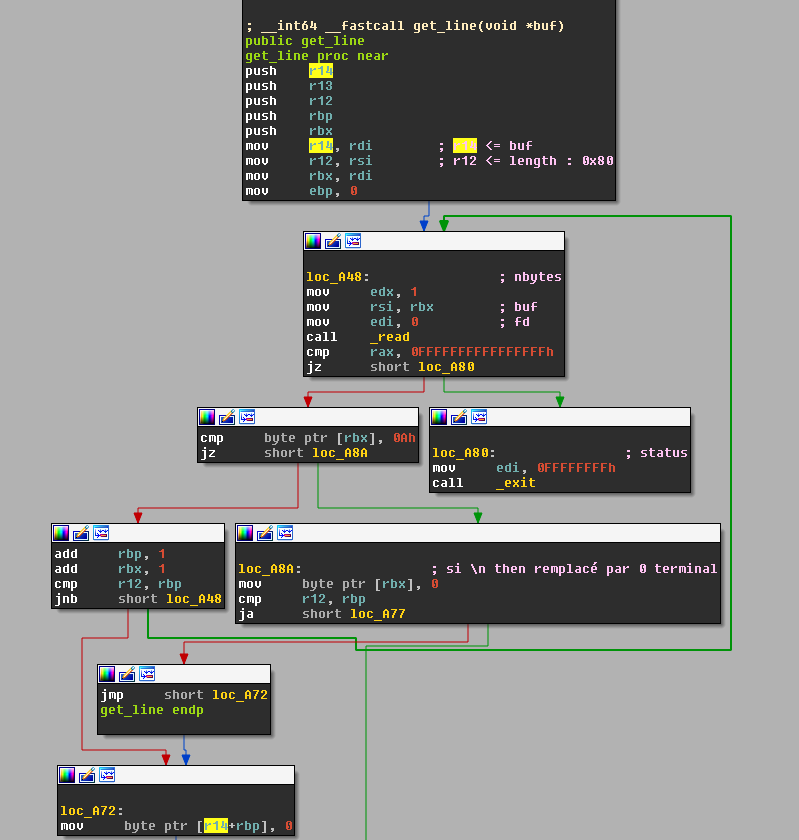Image resolution: width=799 pixels, height=840 pixels.
Task: Click edit pencil icon on jmp short loc_A72 block
Action: [127, 674]
